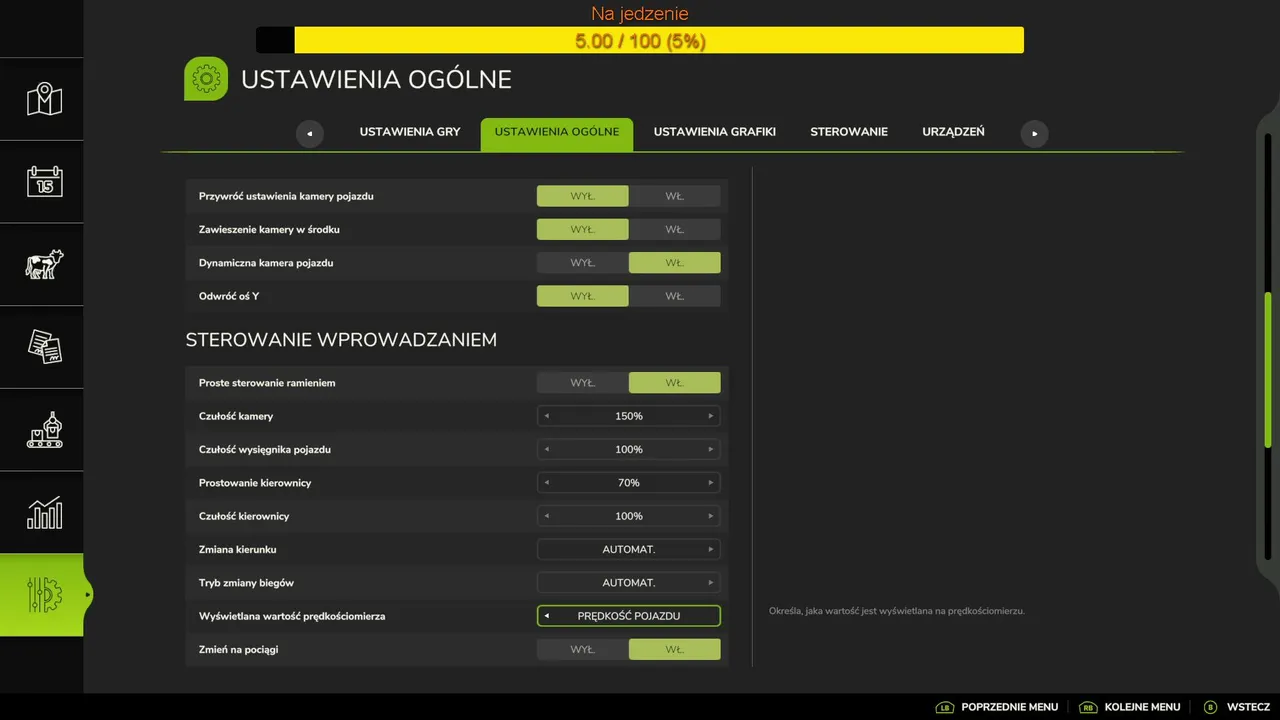Select the Wyświetlana wartość prędkościomierza label

[292, 616]
